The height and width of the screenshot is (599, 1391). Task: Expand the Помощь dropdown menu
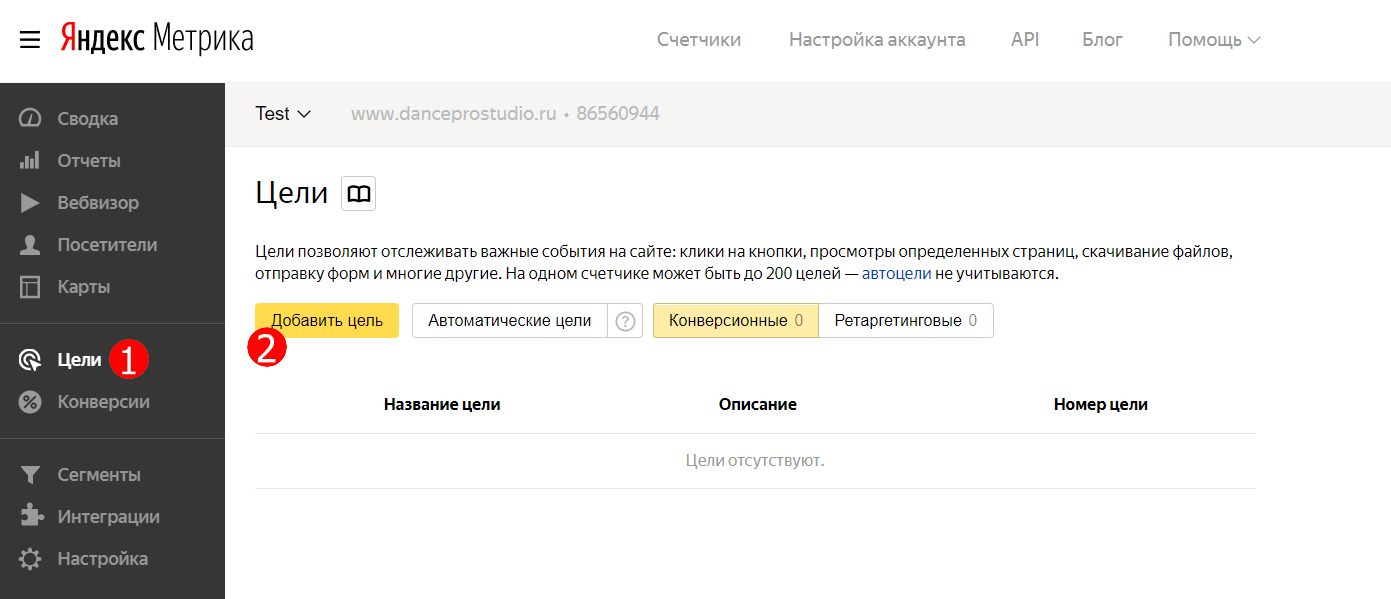coord(1214,40)
